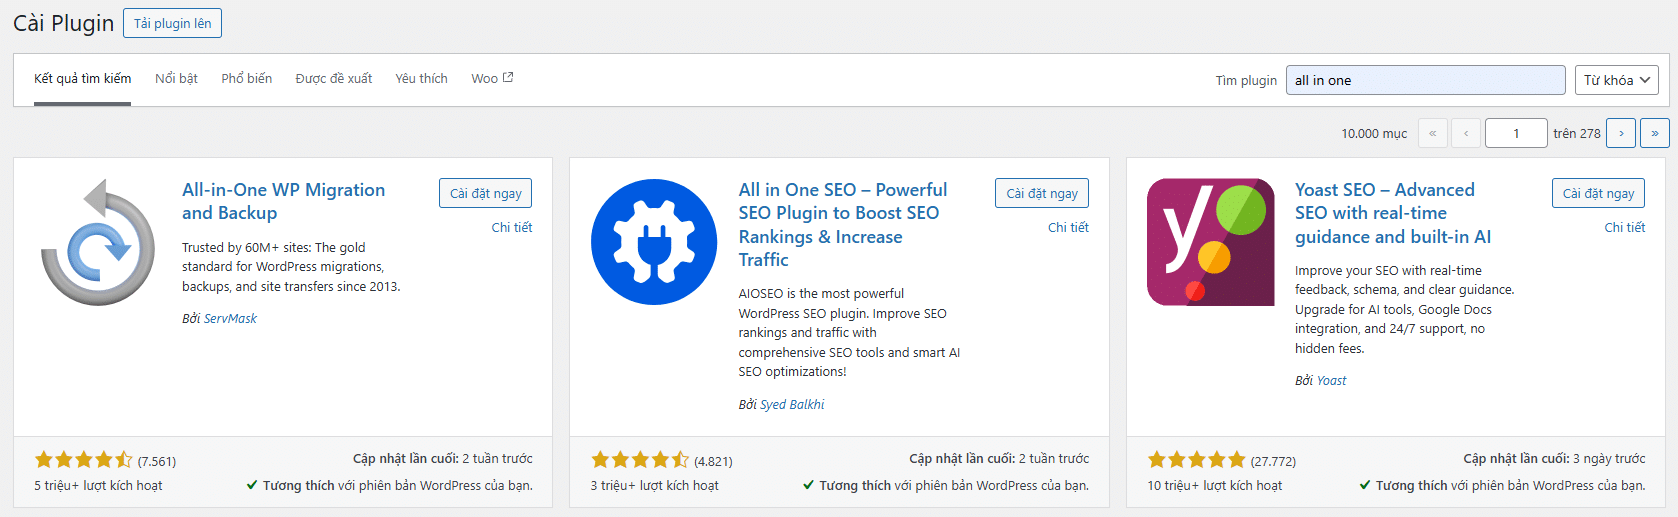The image size is (1678, 517).
Task: Open the Từ khóa search type dropdown
Action: click(x=1616, y=80)
